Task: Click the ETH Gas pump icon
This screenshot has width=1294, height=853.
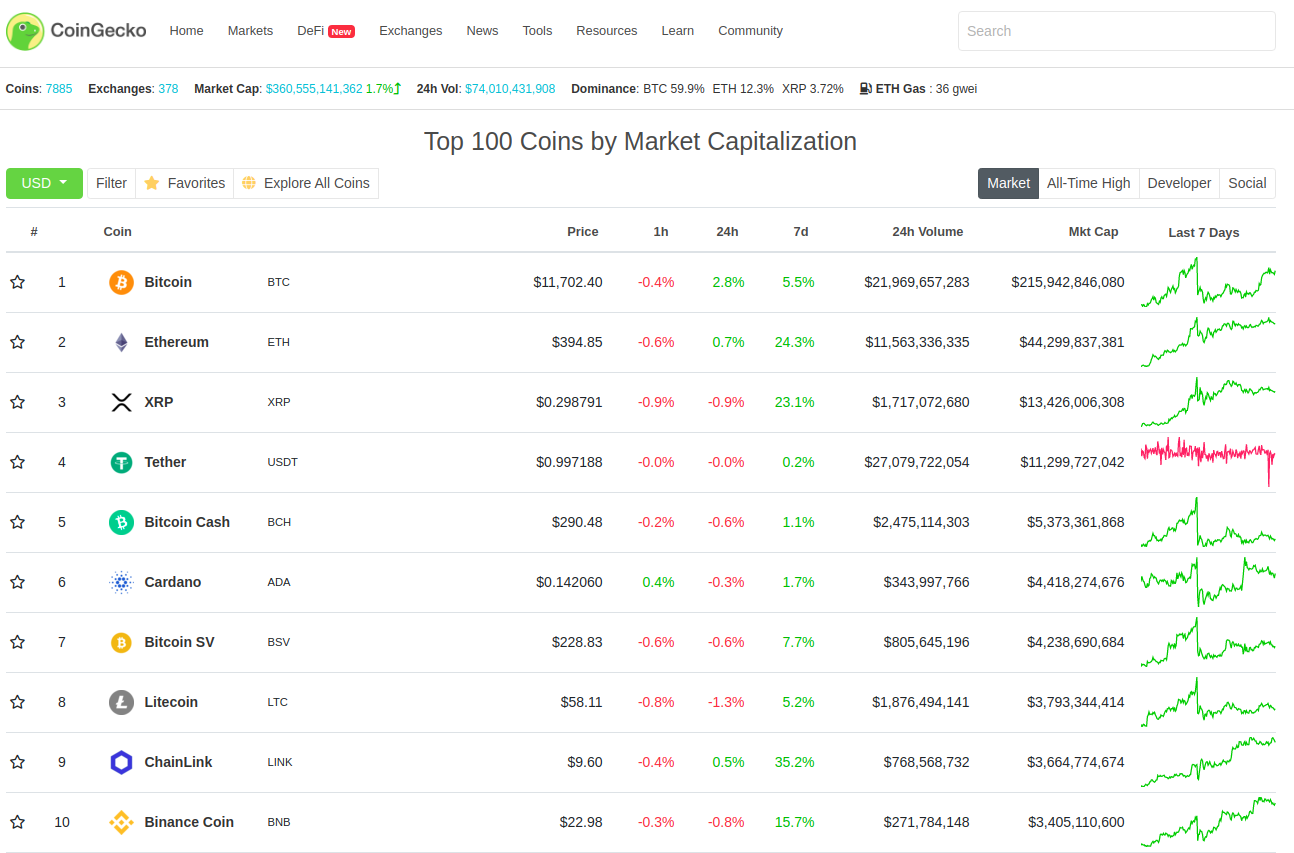Action: click(x=865, y=88)
